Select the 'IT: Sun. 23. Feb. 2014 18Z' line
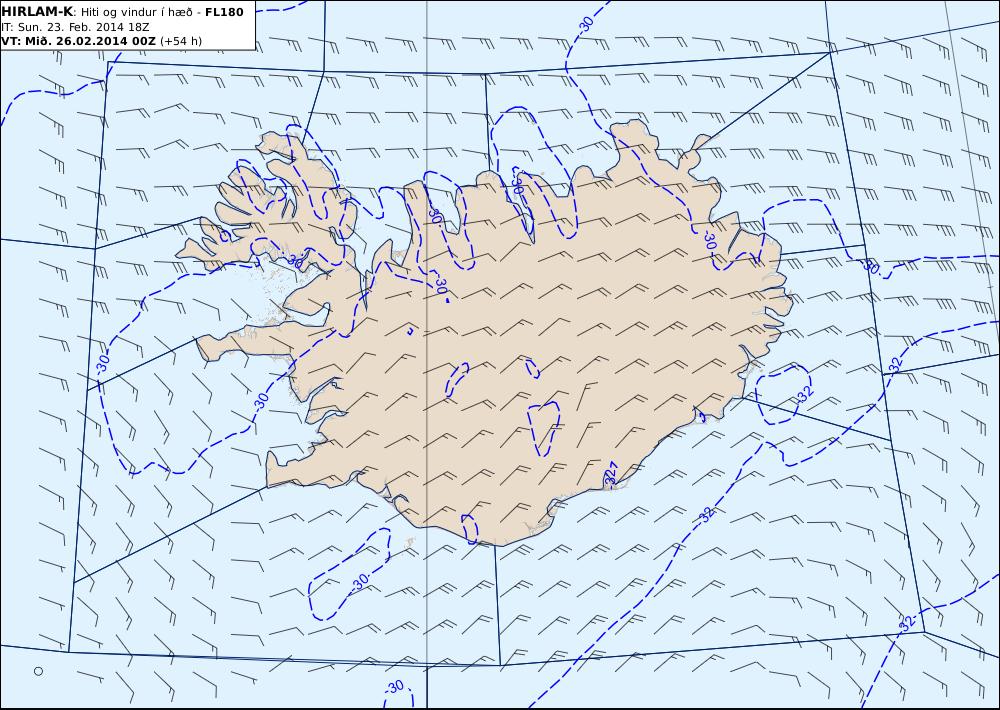This screenshot has height=710, width=1000. point(75,27)
